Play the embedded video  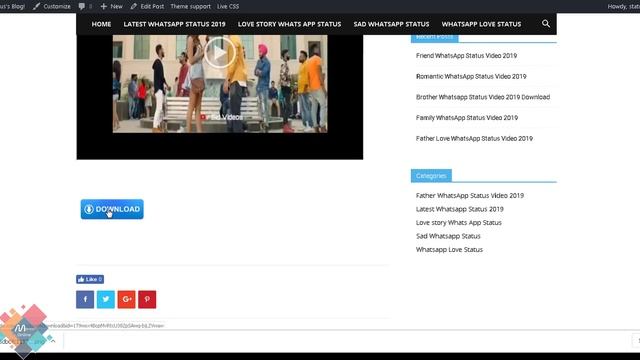pos(220,53)
